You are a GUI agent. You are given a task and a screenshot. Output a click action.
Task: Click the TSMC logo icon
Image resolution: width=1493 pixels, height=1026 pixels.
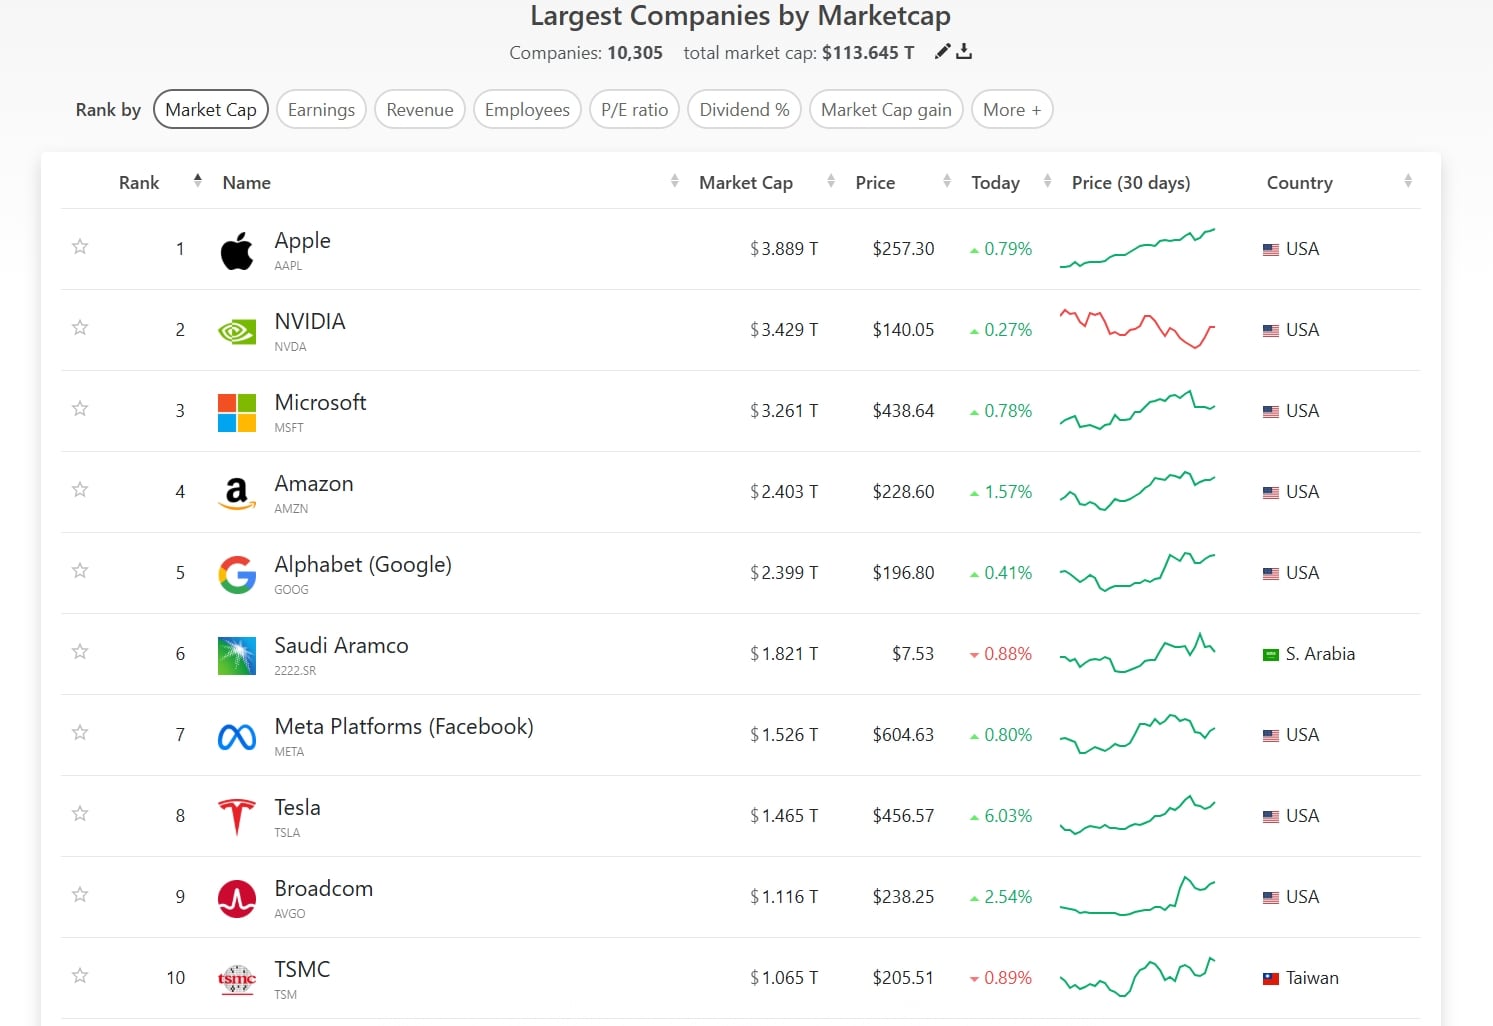[237, 979]
